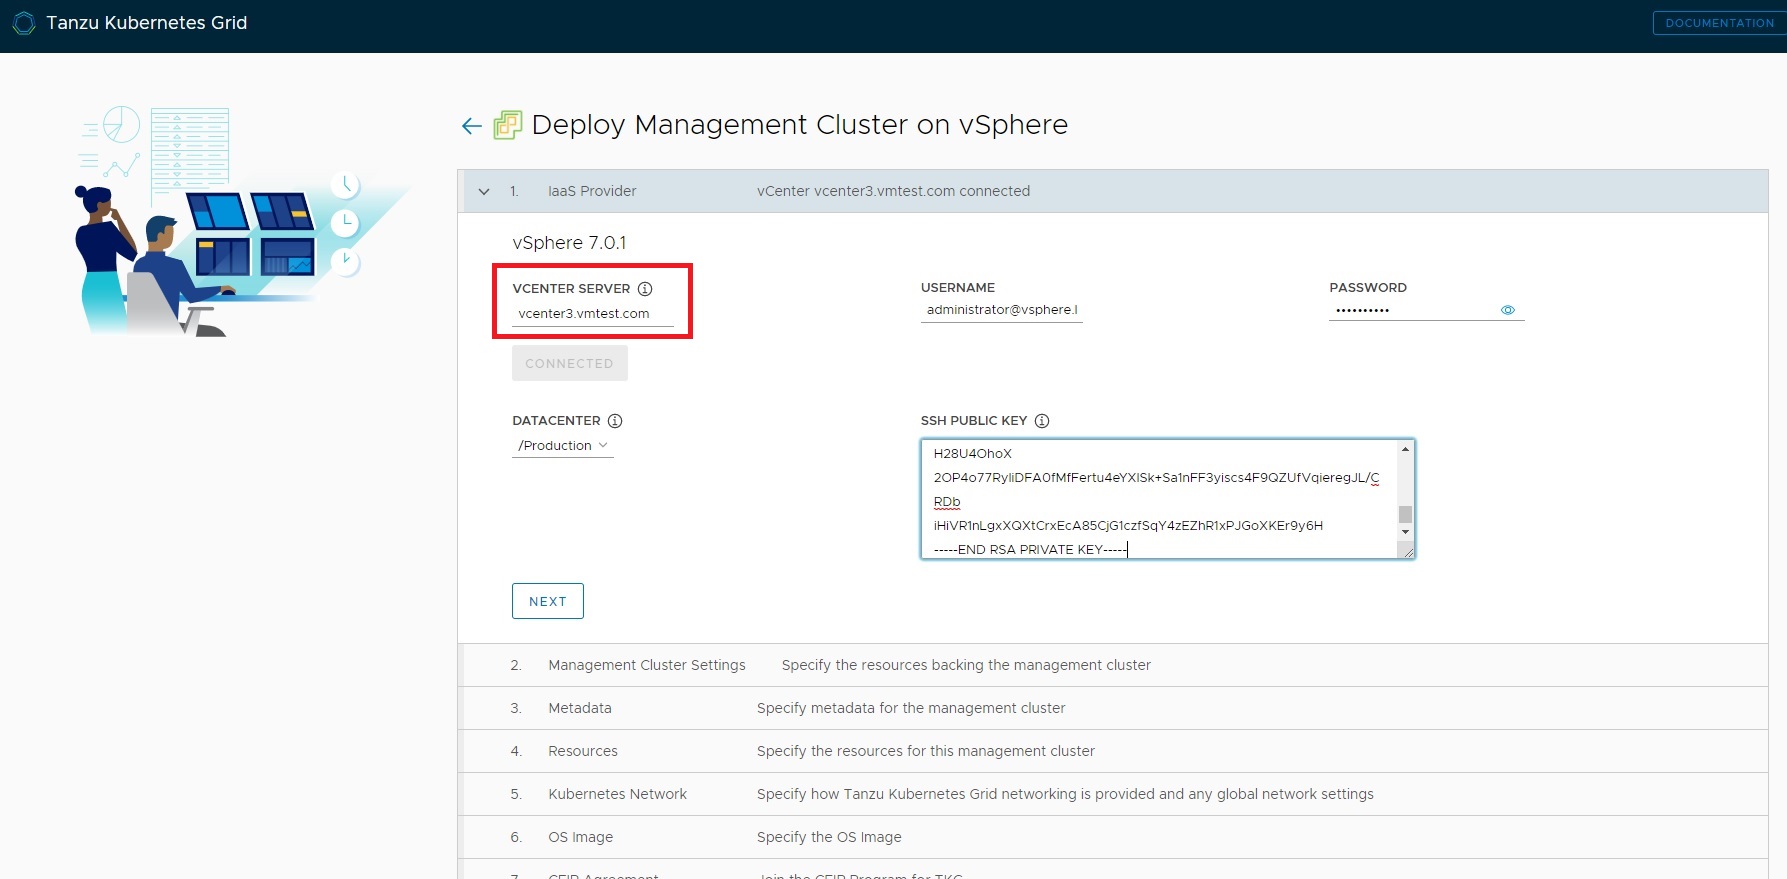Click the SSH key textarea scrollbar thumb
The image size is (1787, 879).
coord(1405,514)
